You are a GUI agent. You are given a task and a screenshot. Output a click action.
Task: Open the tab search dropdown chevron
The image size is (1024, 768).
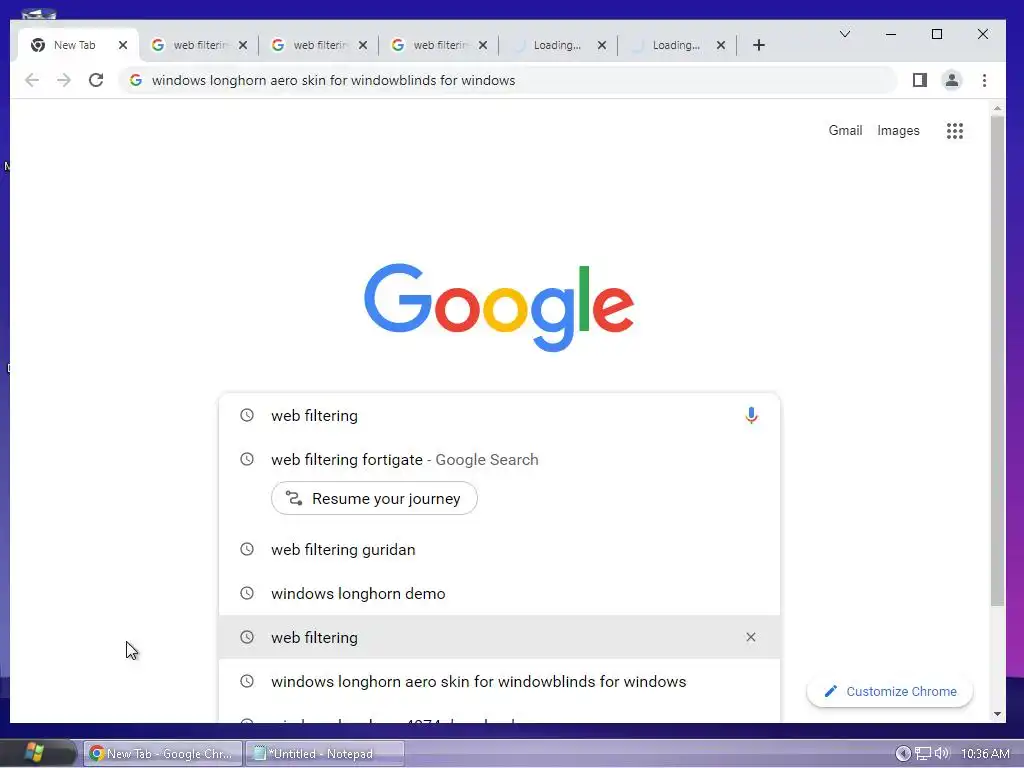point(844,34)
